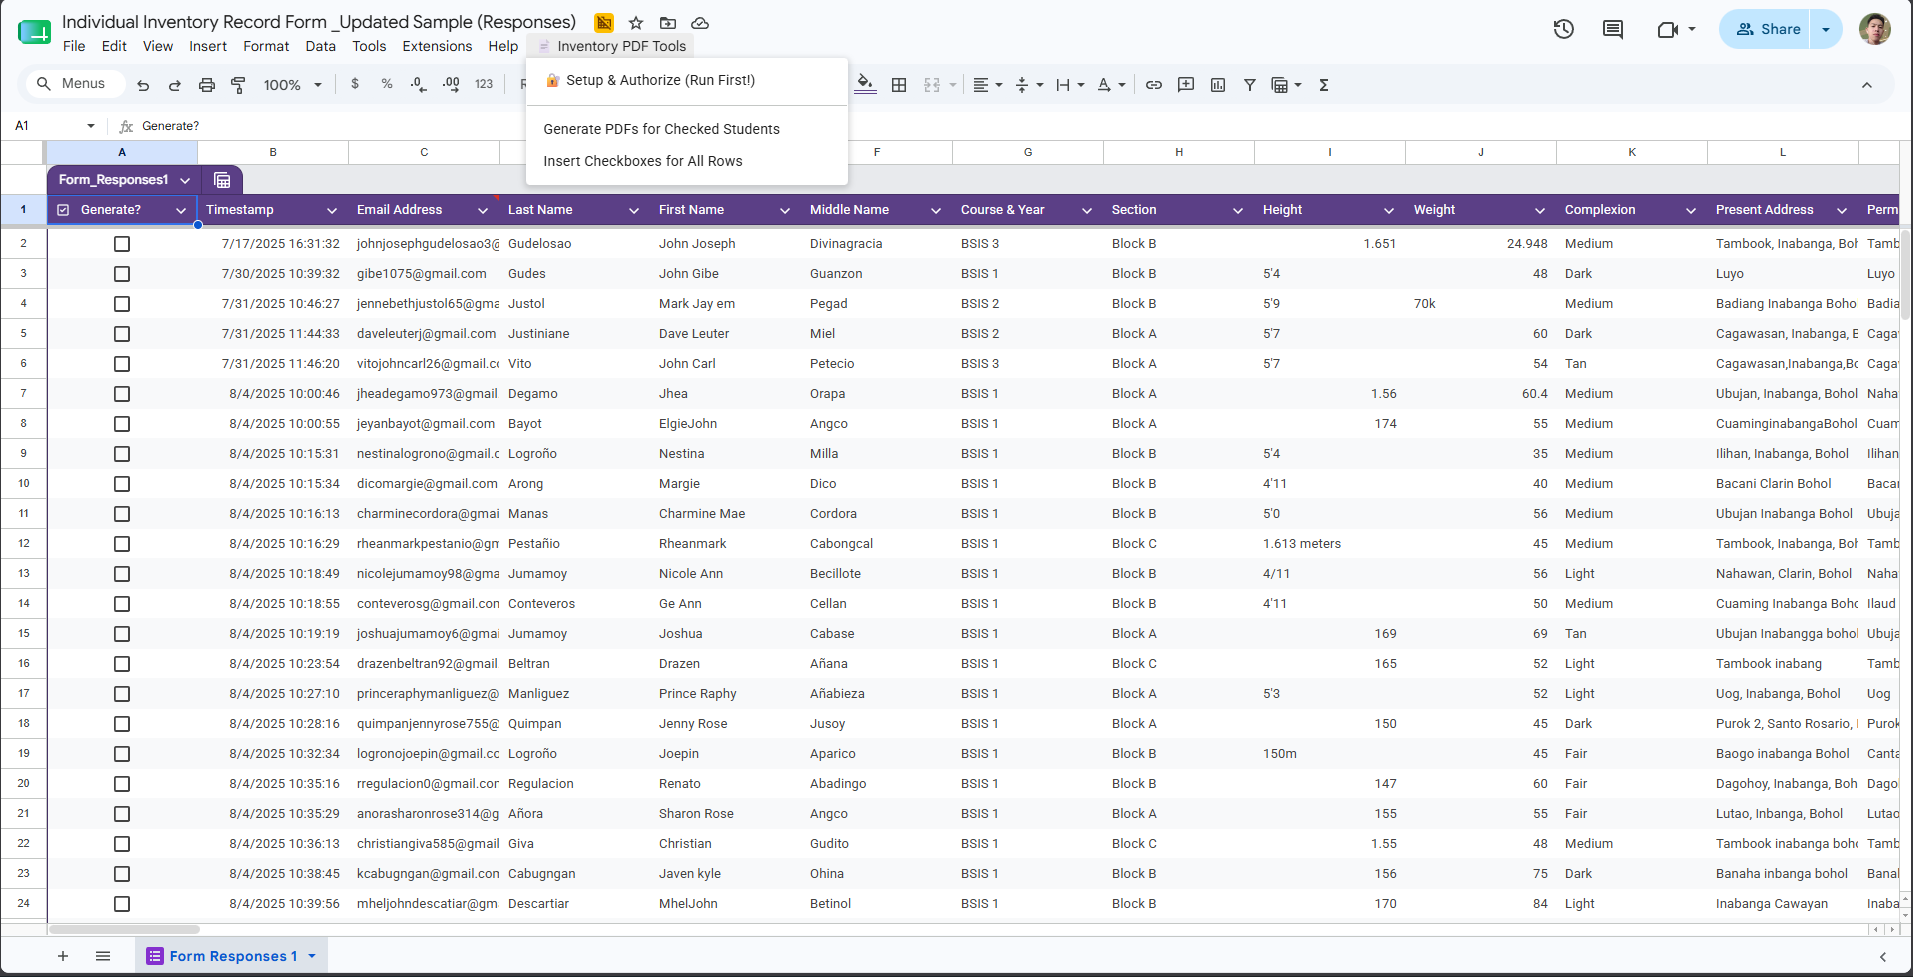Image resolution: width=1913 pixels, height=977 pixels.
Task: Click the Move to folder icon
Action: 668,22
